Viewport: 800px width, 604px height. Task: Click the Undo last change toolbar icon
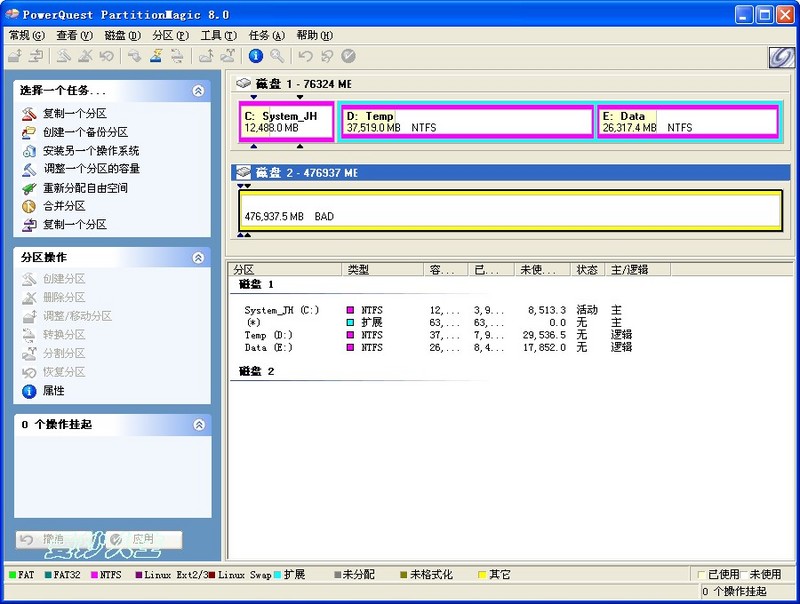tap(305, 56)
